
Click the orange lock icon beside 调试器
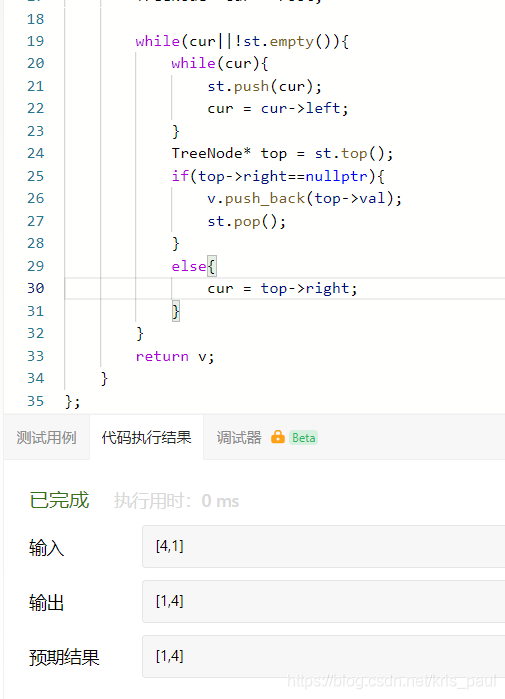pos(278,437)
